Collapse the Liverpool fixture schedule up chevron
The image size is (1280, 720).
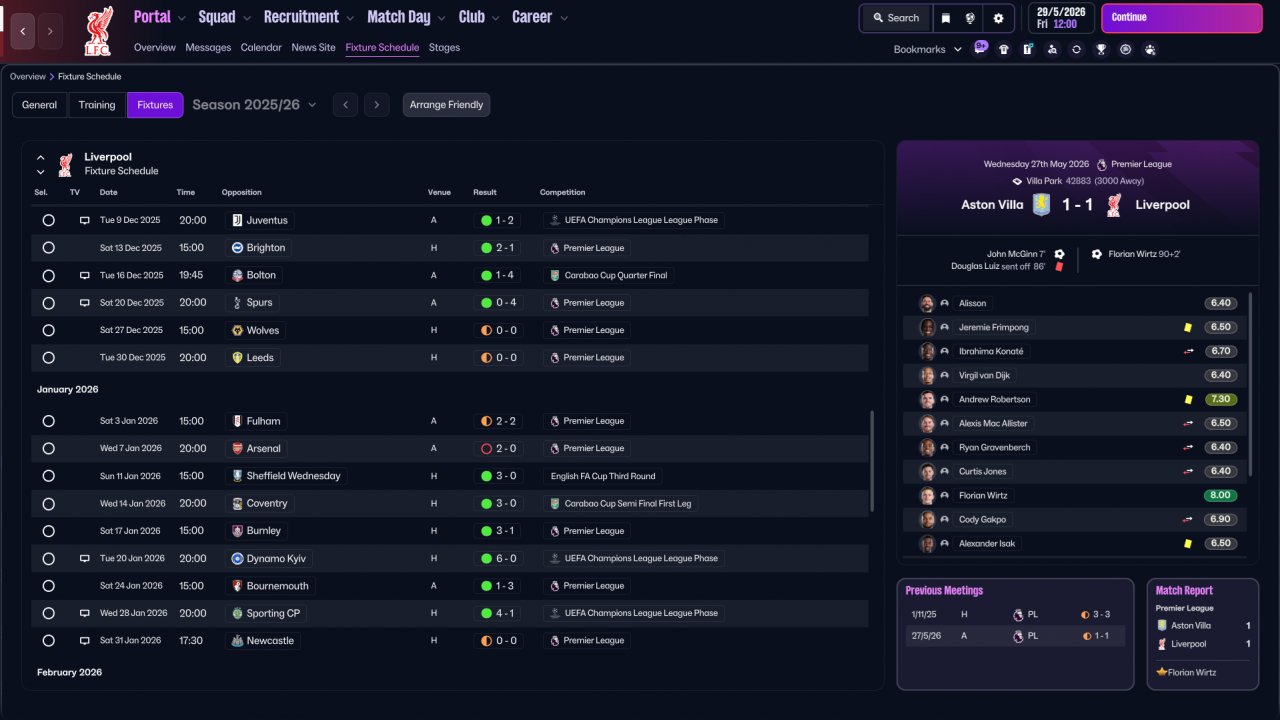tap(41, 157)
